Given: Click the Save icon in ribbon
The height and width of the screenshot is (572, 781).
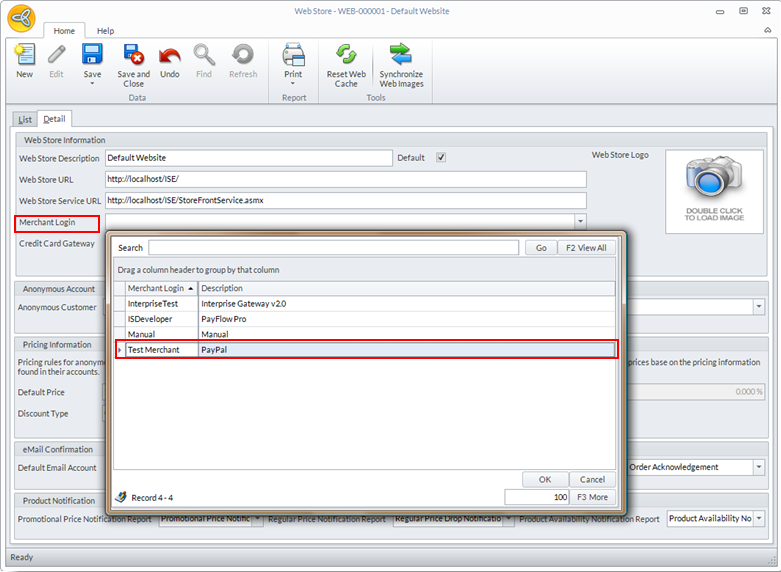Looking at the screenshot, I should pyautogui.click(x=92, y=55).
